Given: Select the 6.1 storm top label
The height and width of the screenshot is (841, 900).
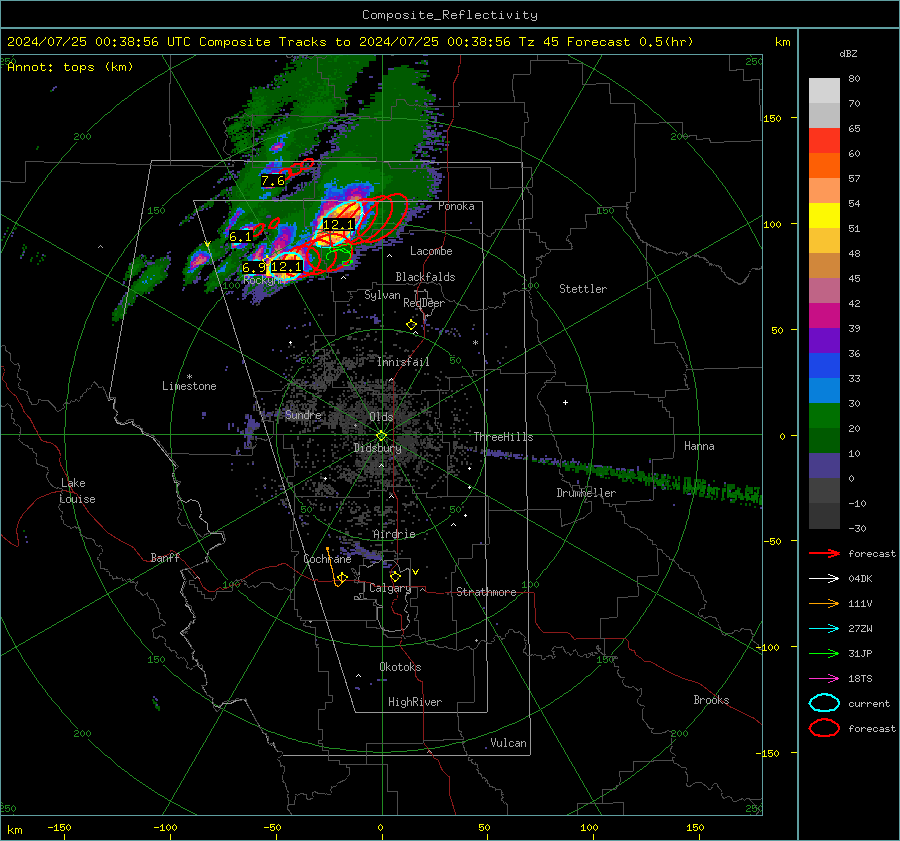Looking at the screenshot, I should click(x=240, y=237).
